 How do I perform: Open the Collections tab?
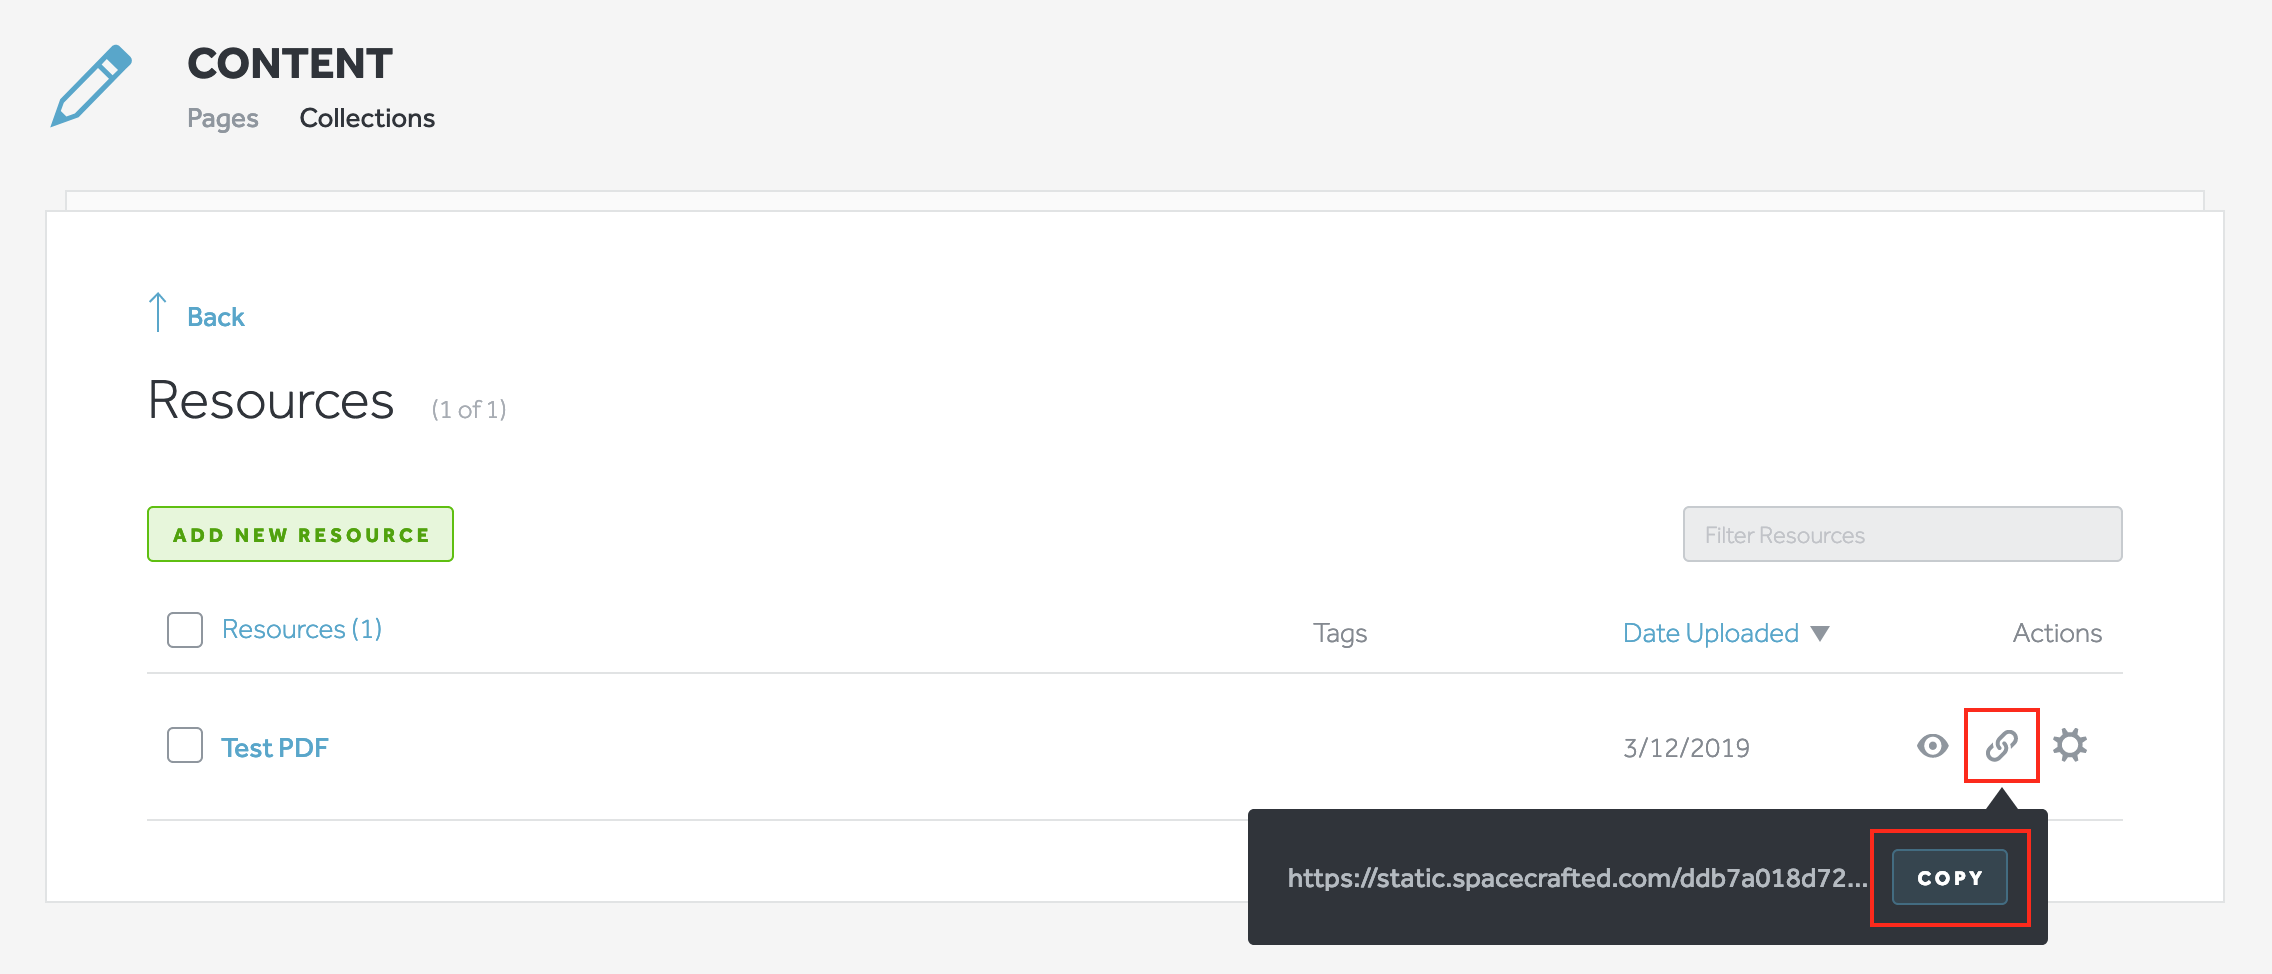pos(366,118)
